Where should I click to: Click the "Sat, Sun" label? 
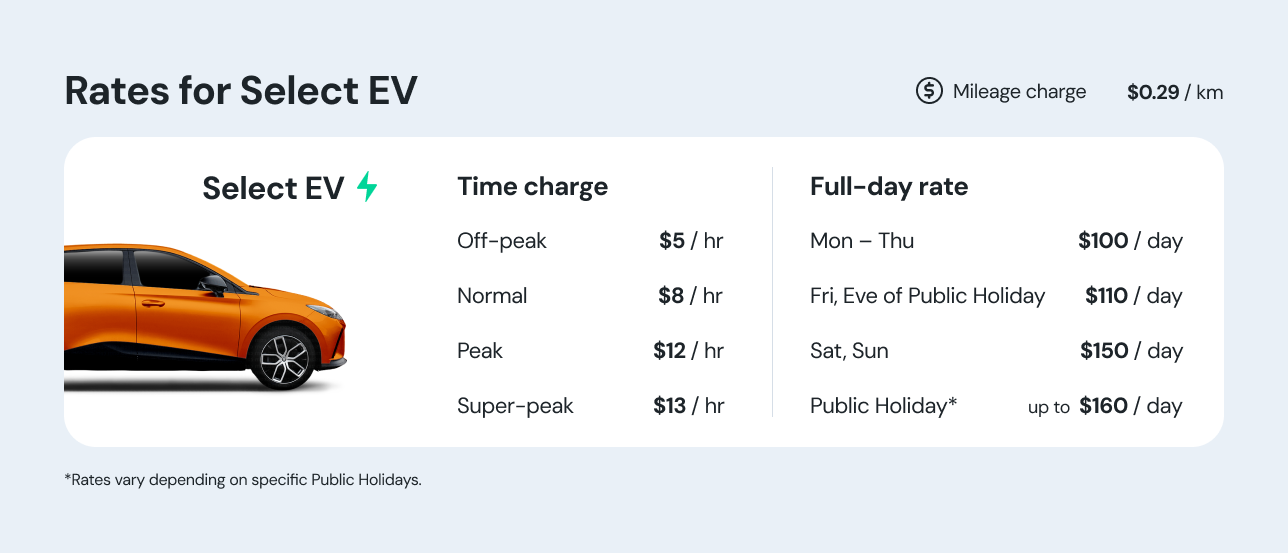tap(849, 351)
